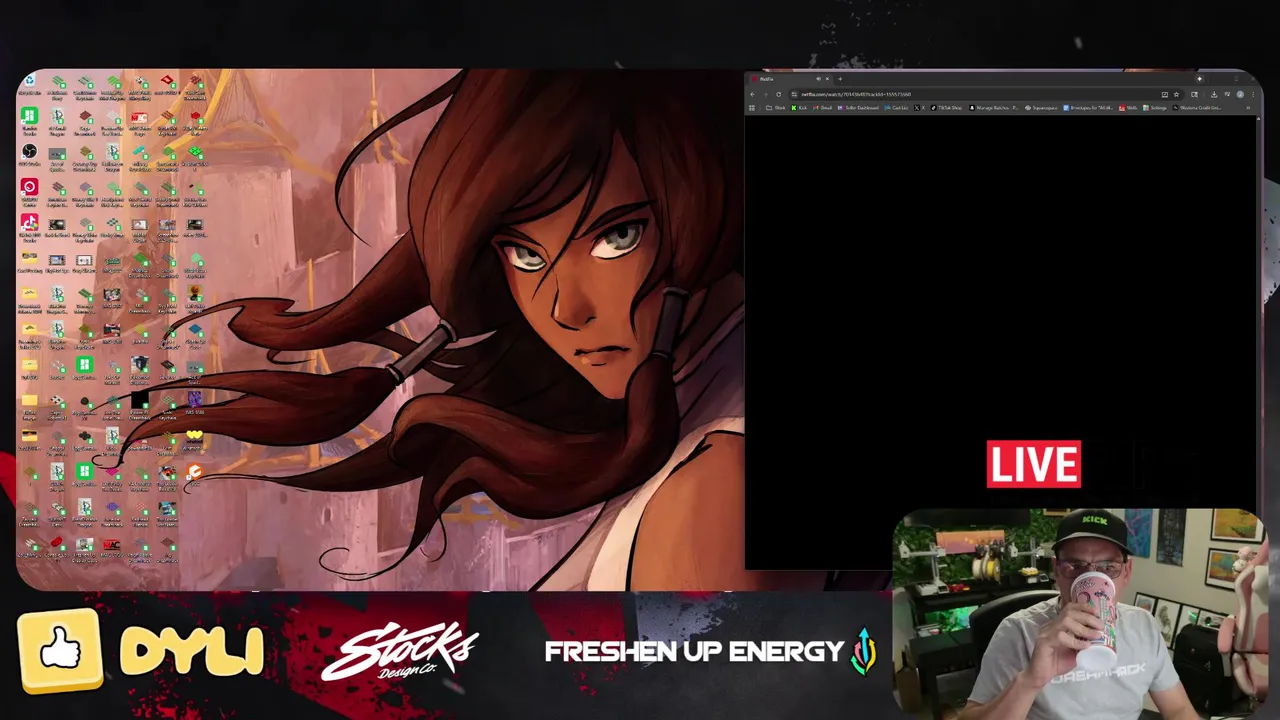This screenshot has height=720, width=1280.
Task: Open the browser profile avatar
Action: pos(1240,95)
